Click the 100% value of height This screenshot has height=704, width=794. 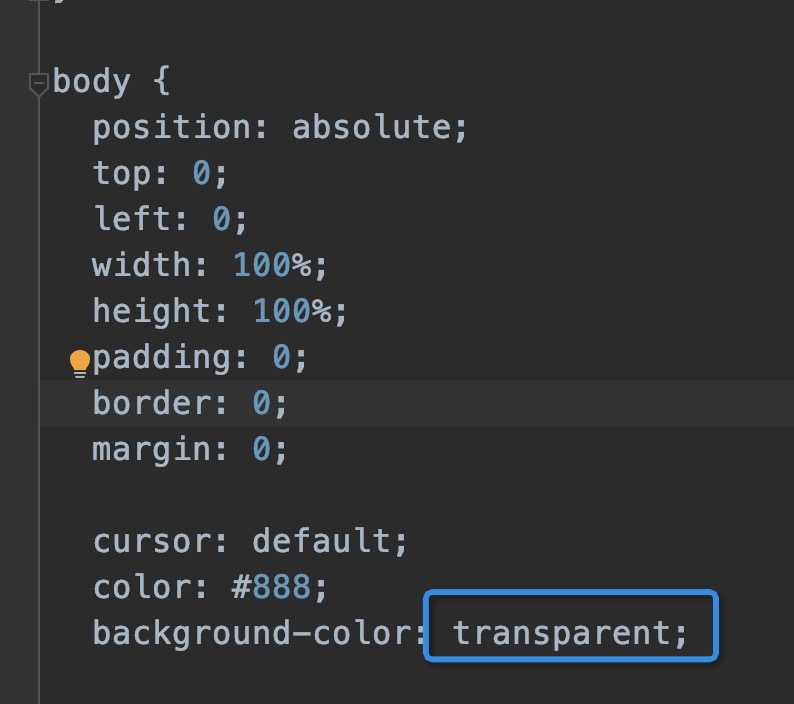[x=291, y=311]
